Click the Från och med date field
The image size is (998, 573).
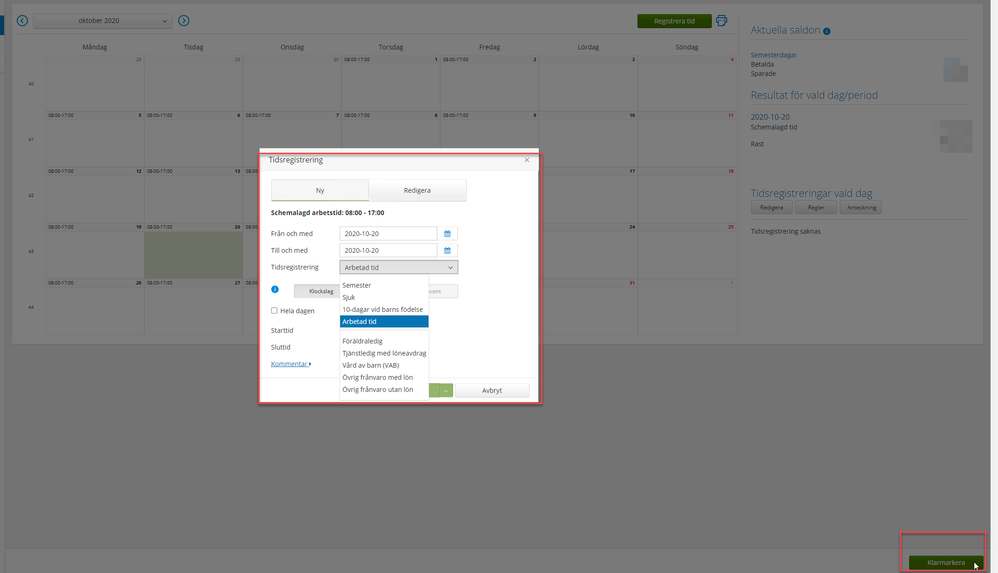[x=388, y=234]
